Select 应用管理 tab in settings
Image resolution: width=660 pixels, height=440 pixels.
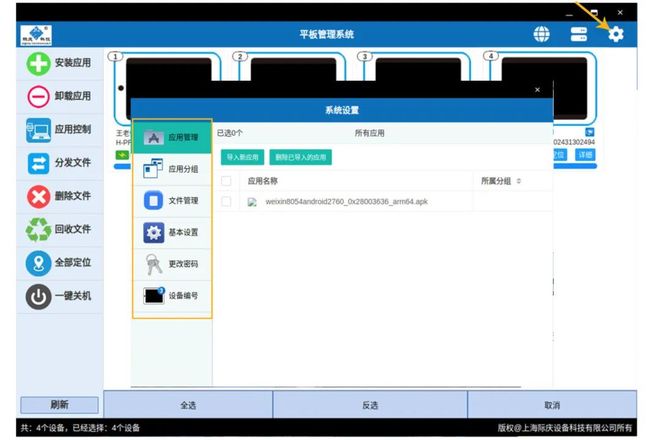[x=172, y=137]
